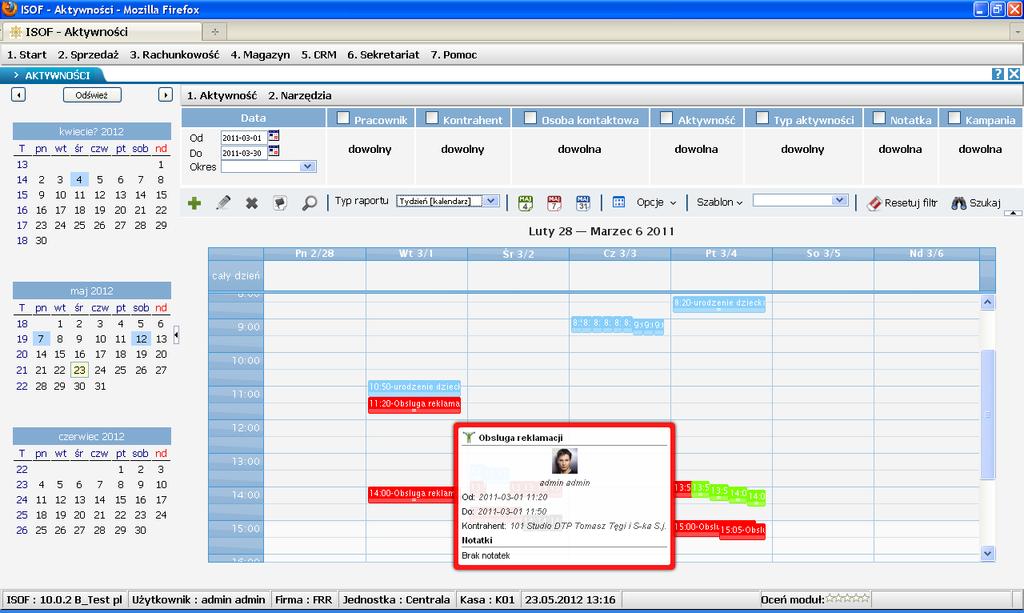The width and height of the screenshot is (1024, 613).
Task: Click the green plus add activity icon
Action: click(194, 203)
